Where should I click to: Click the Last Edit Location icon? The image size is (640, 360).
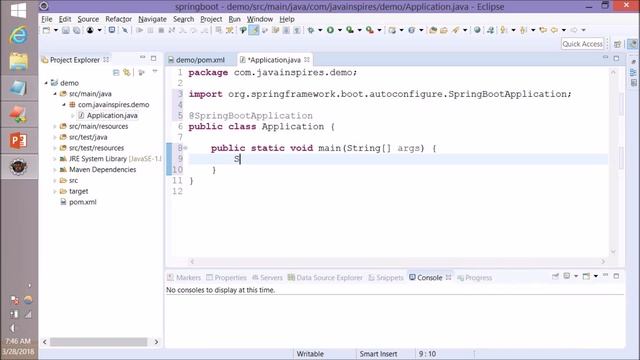543,30
